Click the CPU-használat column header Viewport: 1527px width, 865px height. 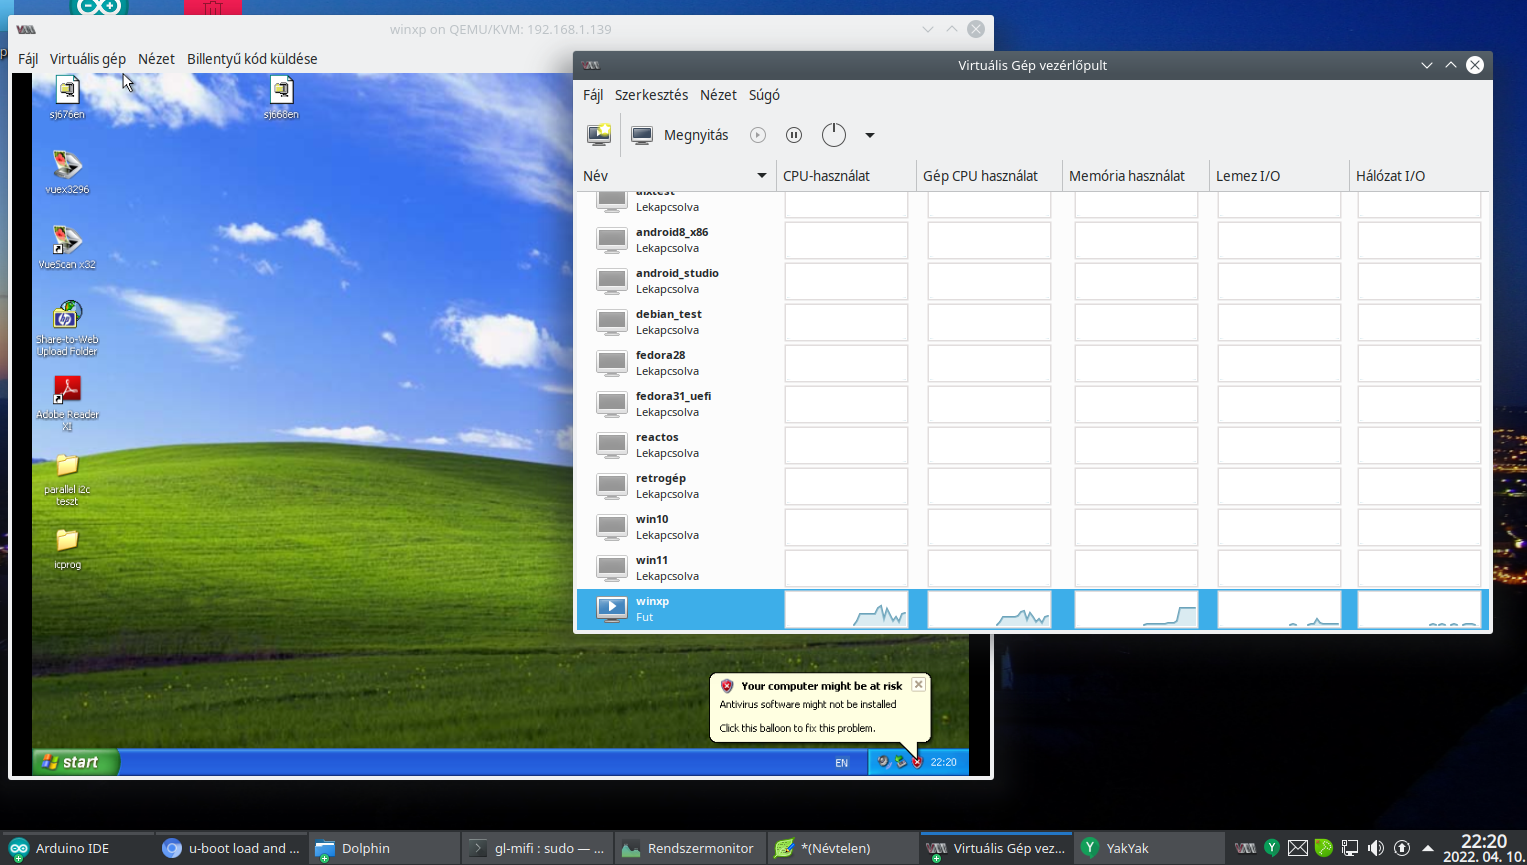[x=846, y=176]
